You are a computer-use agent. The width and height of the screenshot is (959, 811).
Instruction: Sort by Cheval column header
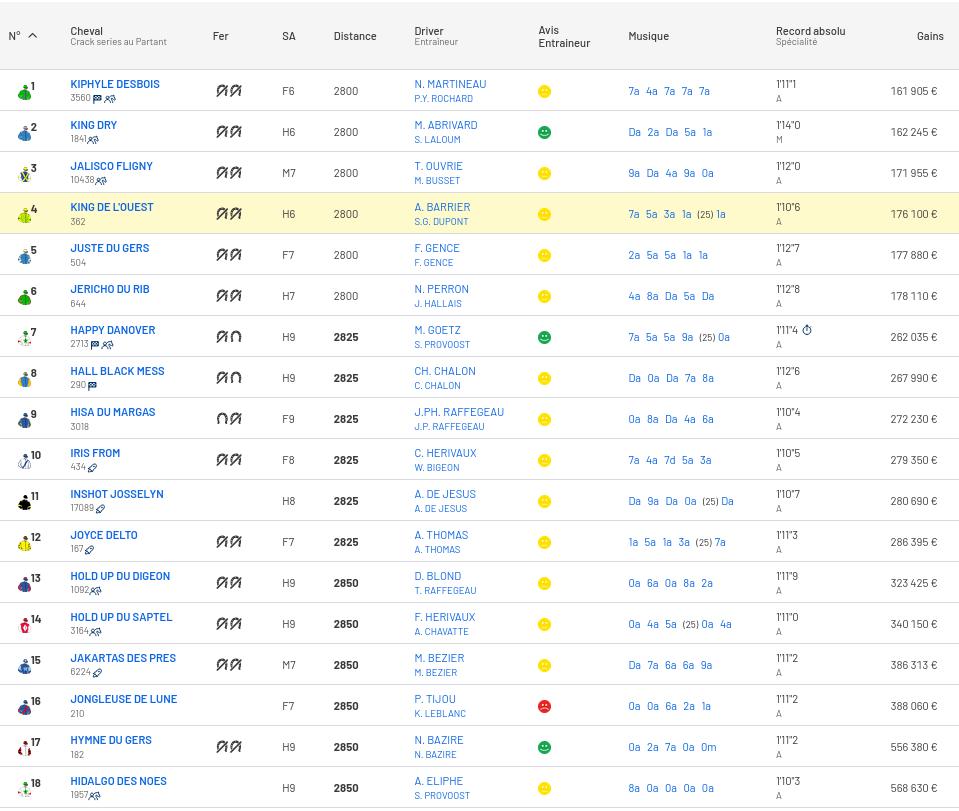coord(86,31)
